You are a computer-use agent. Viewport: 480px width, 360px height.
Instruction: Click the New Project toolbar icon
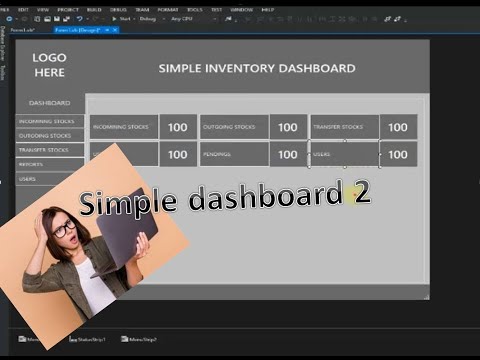pos(37,19)
